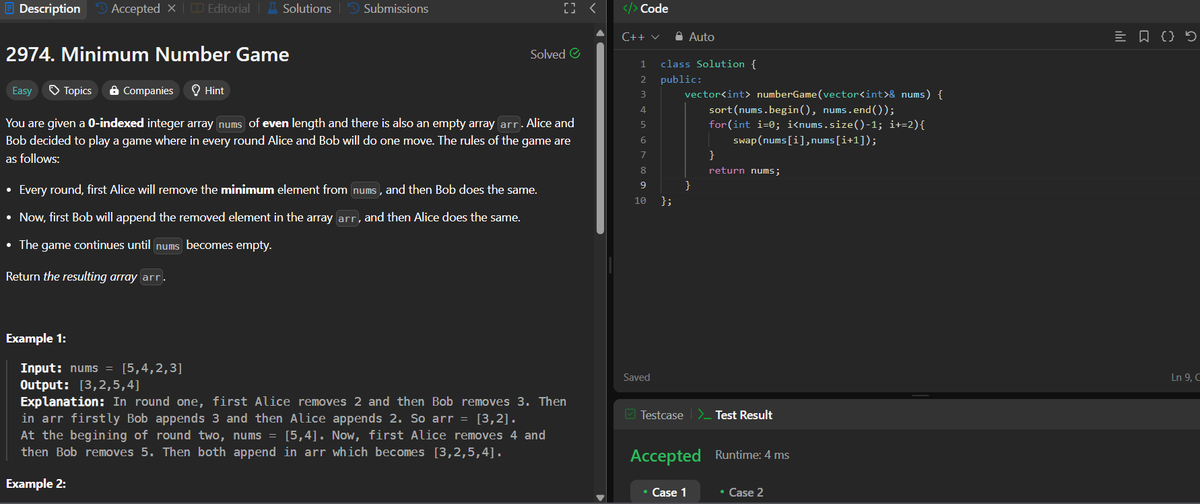Select Case 1 result
This screenshot has width=1200, height=504.
tap(663, 492)
